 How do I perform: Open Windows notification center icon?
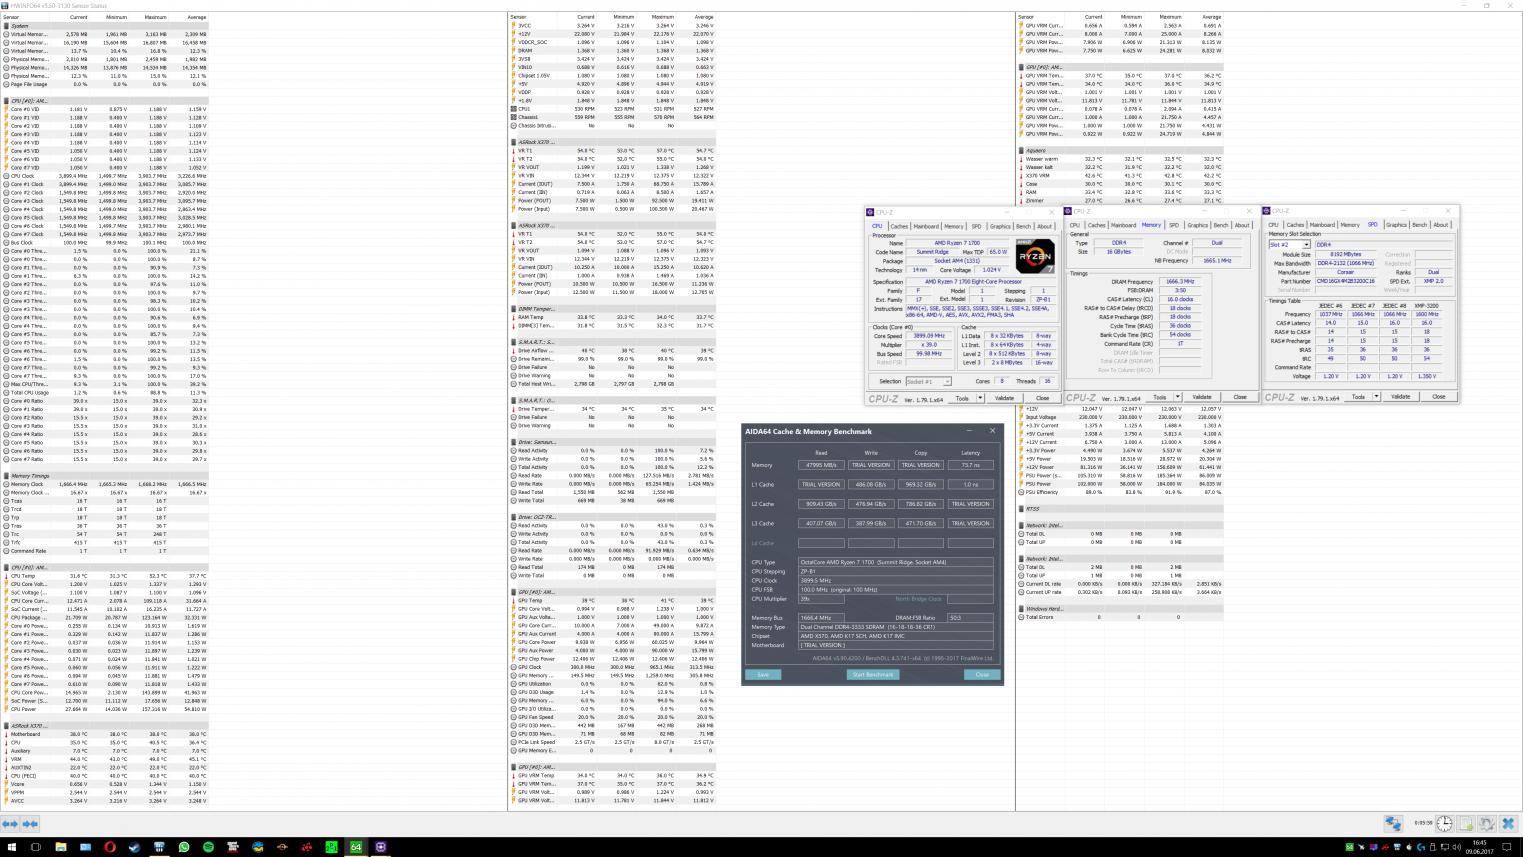[1507, 847]
